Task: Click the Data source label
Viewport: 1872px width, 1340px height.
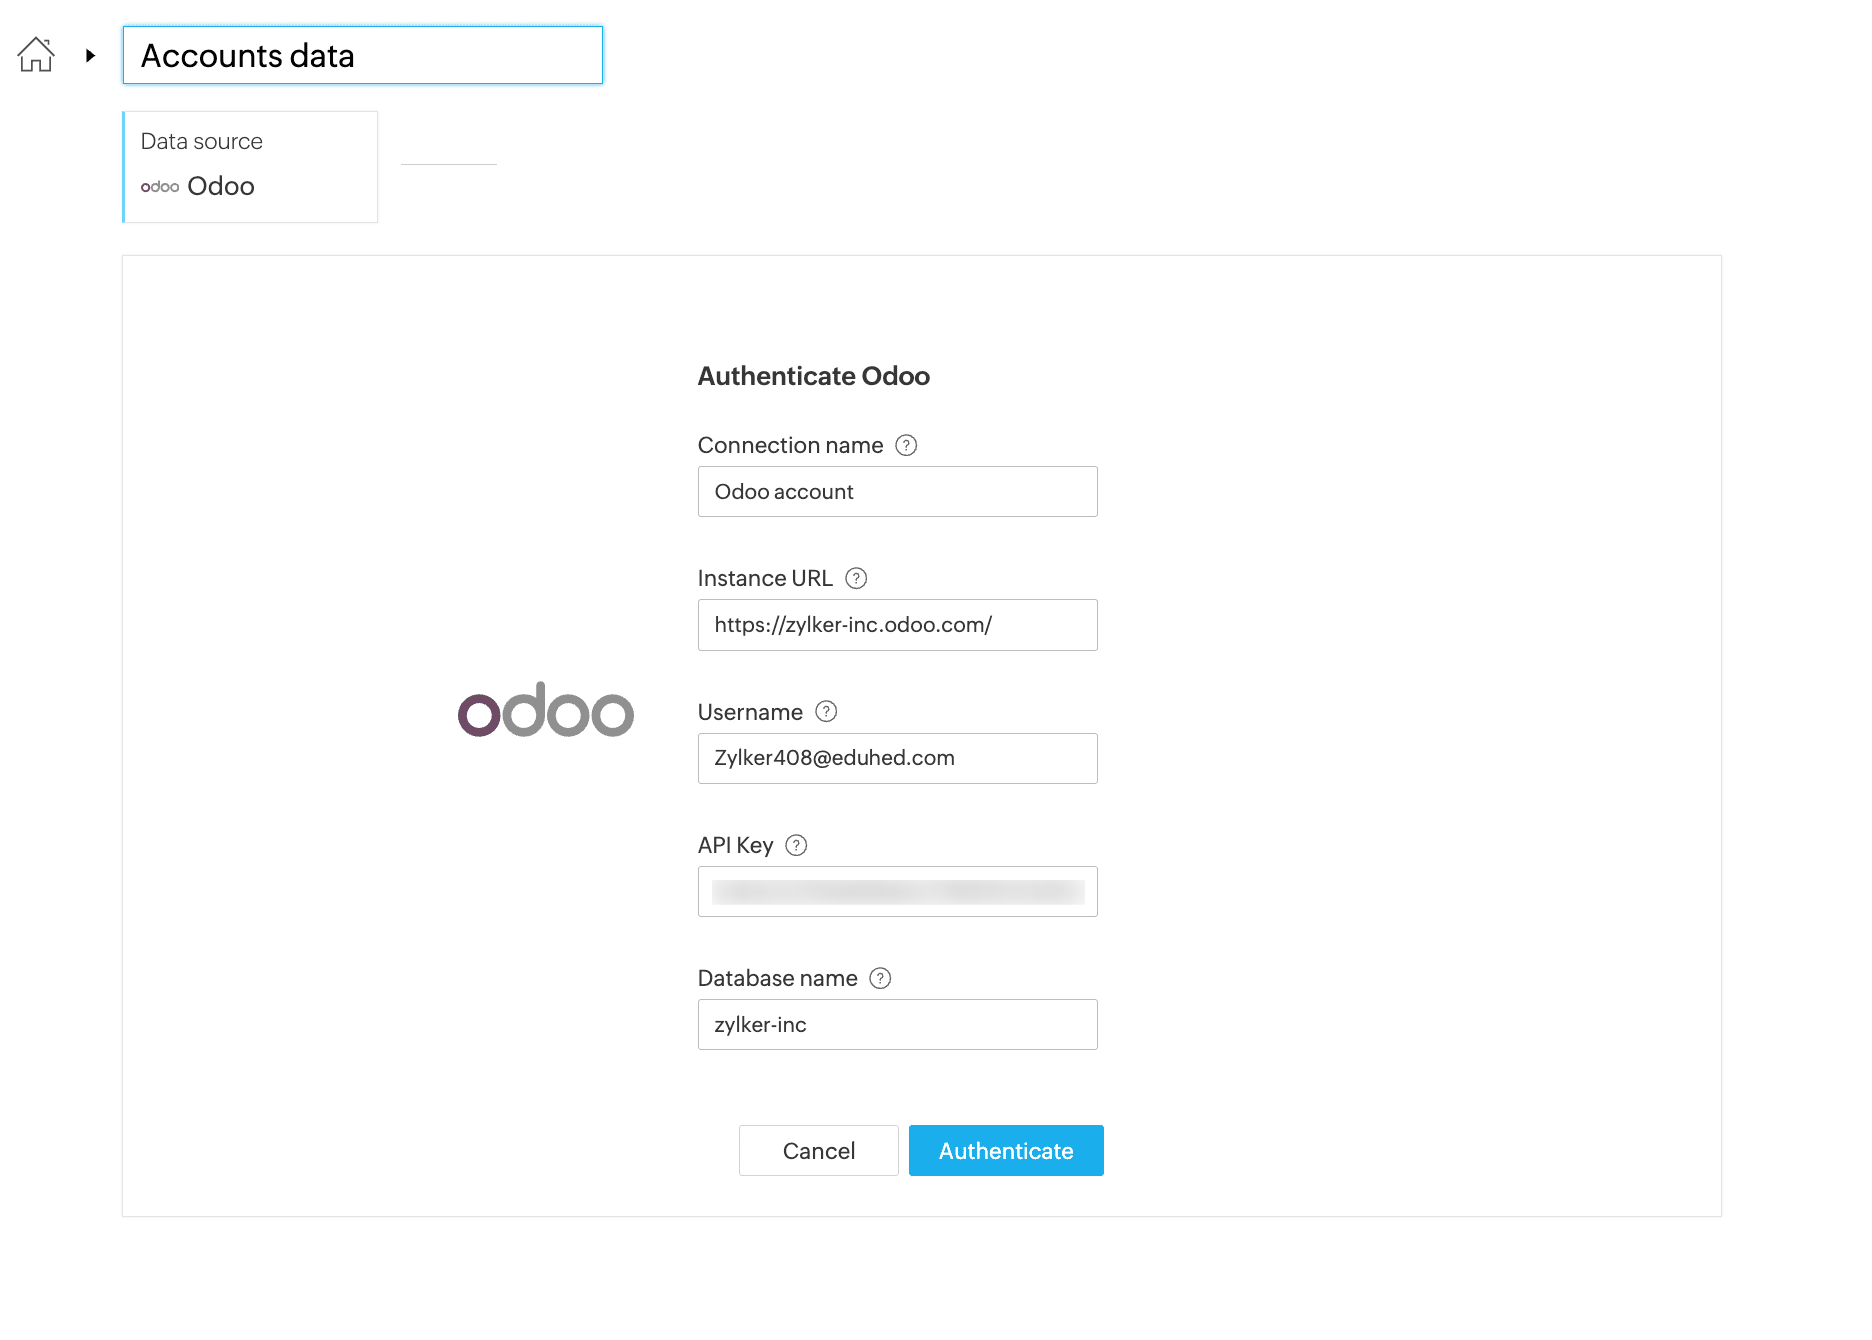Action: click(x=202, y=142)
